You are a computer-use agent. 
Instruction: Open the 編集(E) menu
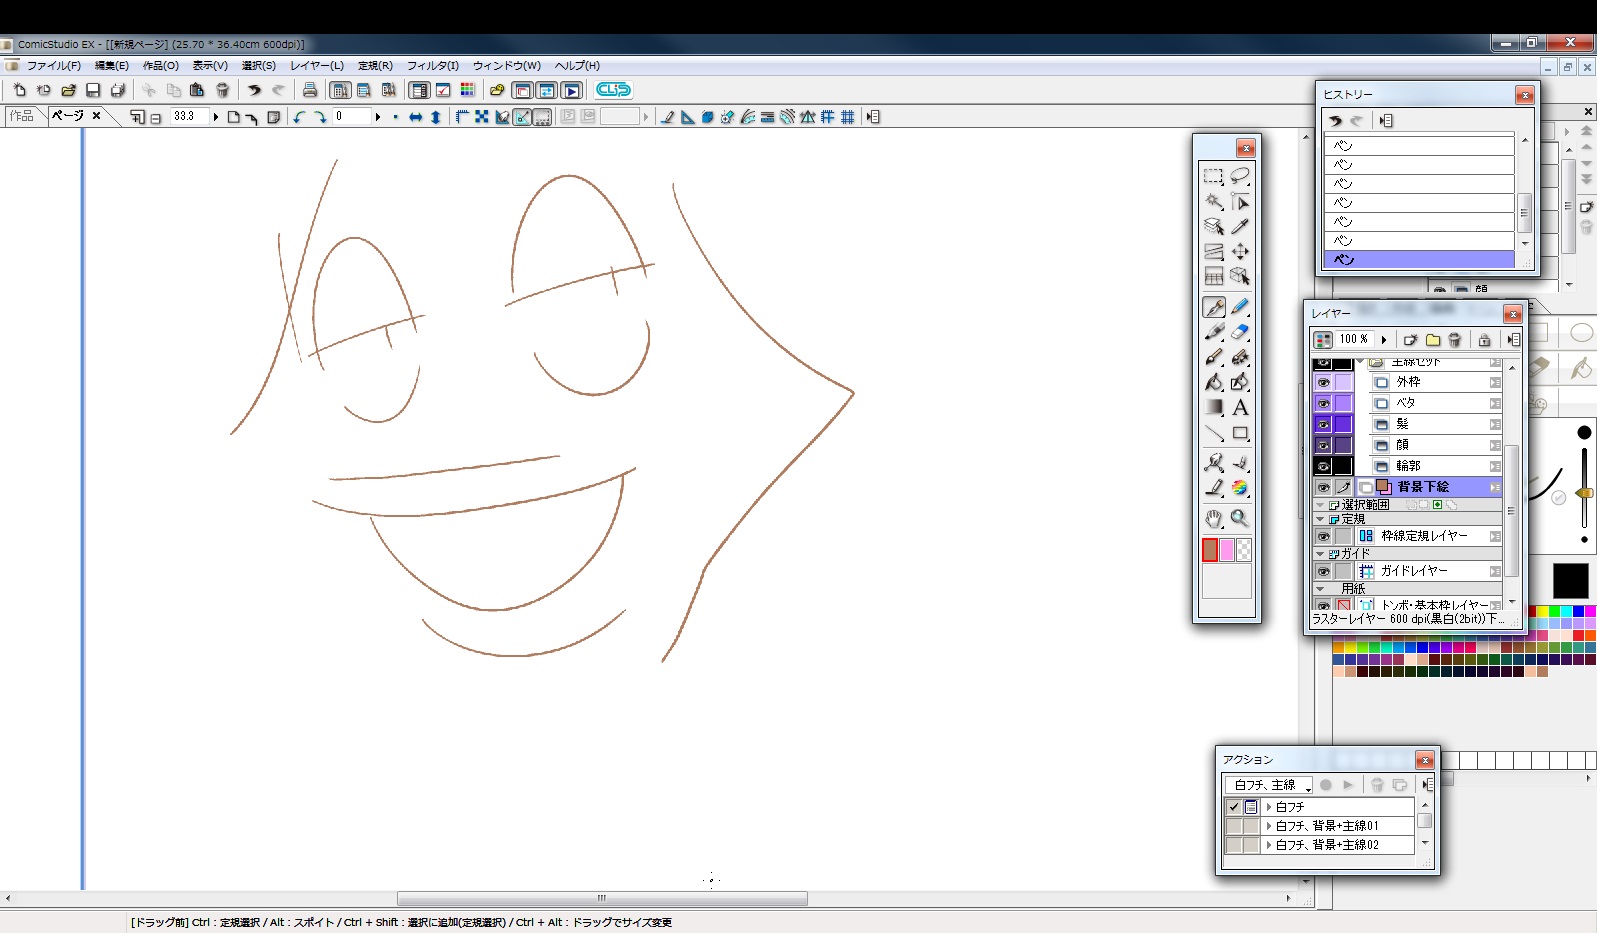[112, 66]
